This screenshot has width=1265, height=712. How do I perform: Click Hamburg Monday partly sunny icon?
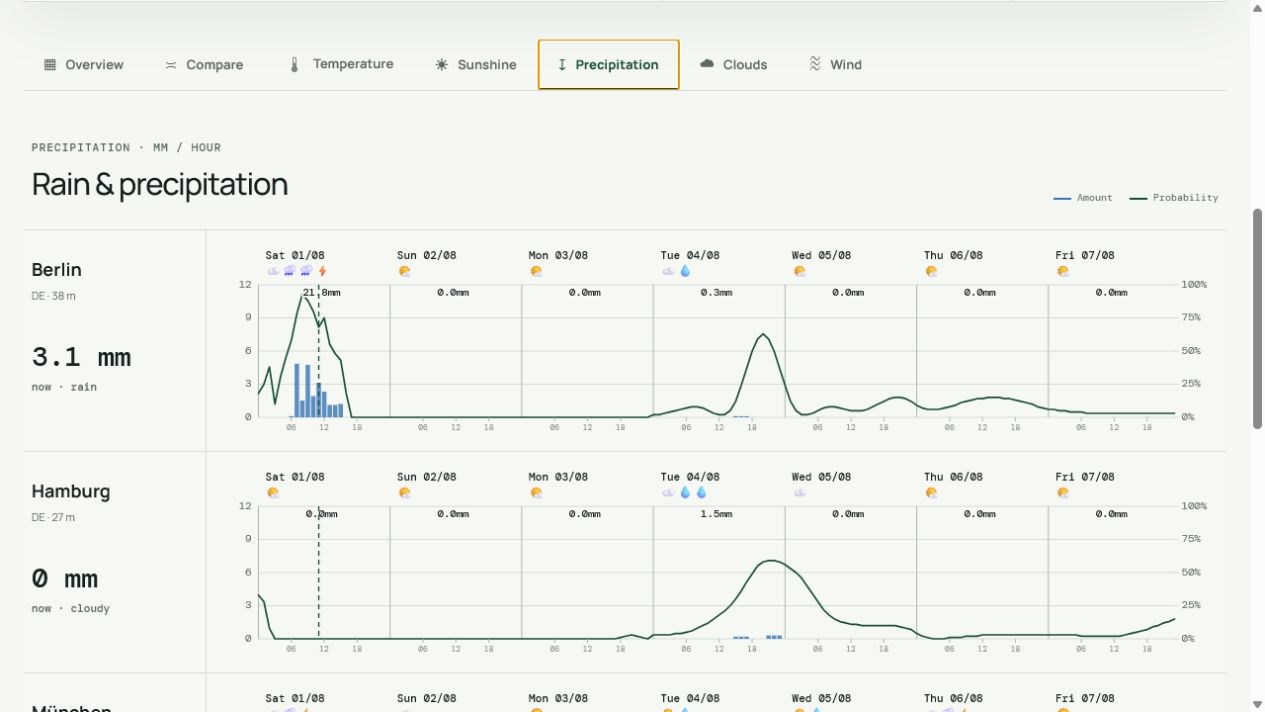(536, 492)
